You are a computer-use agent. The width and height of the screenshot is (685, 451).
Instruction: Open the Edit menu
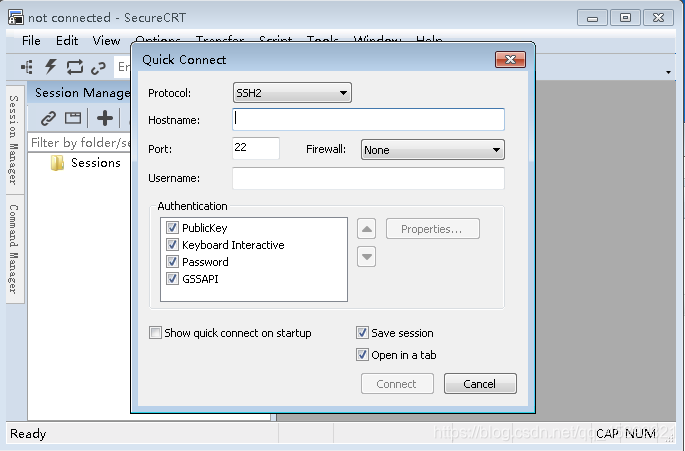[x=67, y=41]
